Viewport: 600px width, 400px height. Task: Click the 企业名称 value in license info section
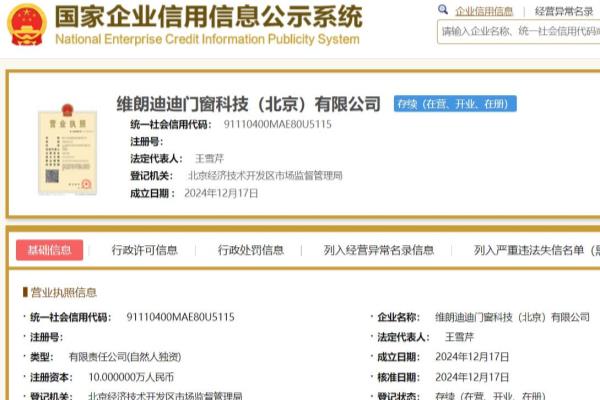coord(512,317)
